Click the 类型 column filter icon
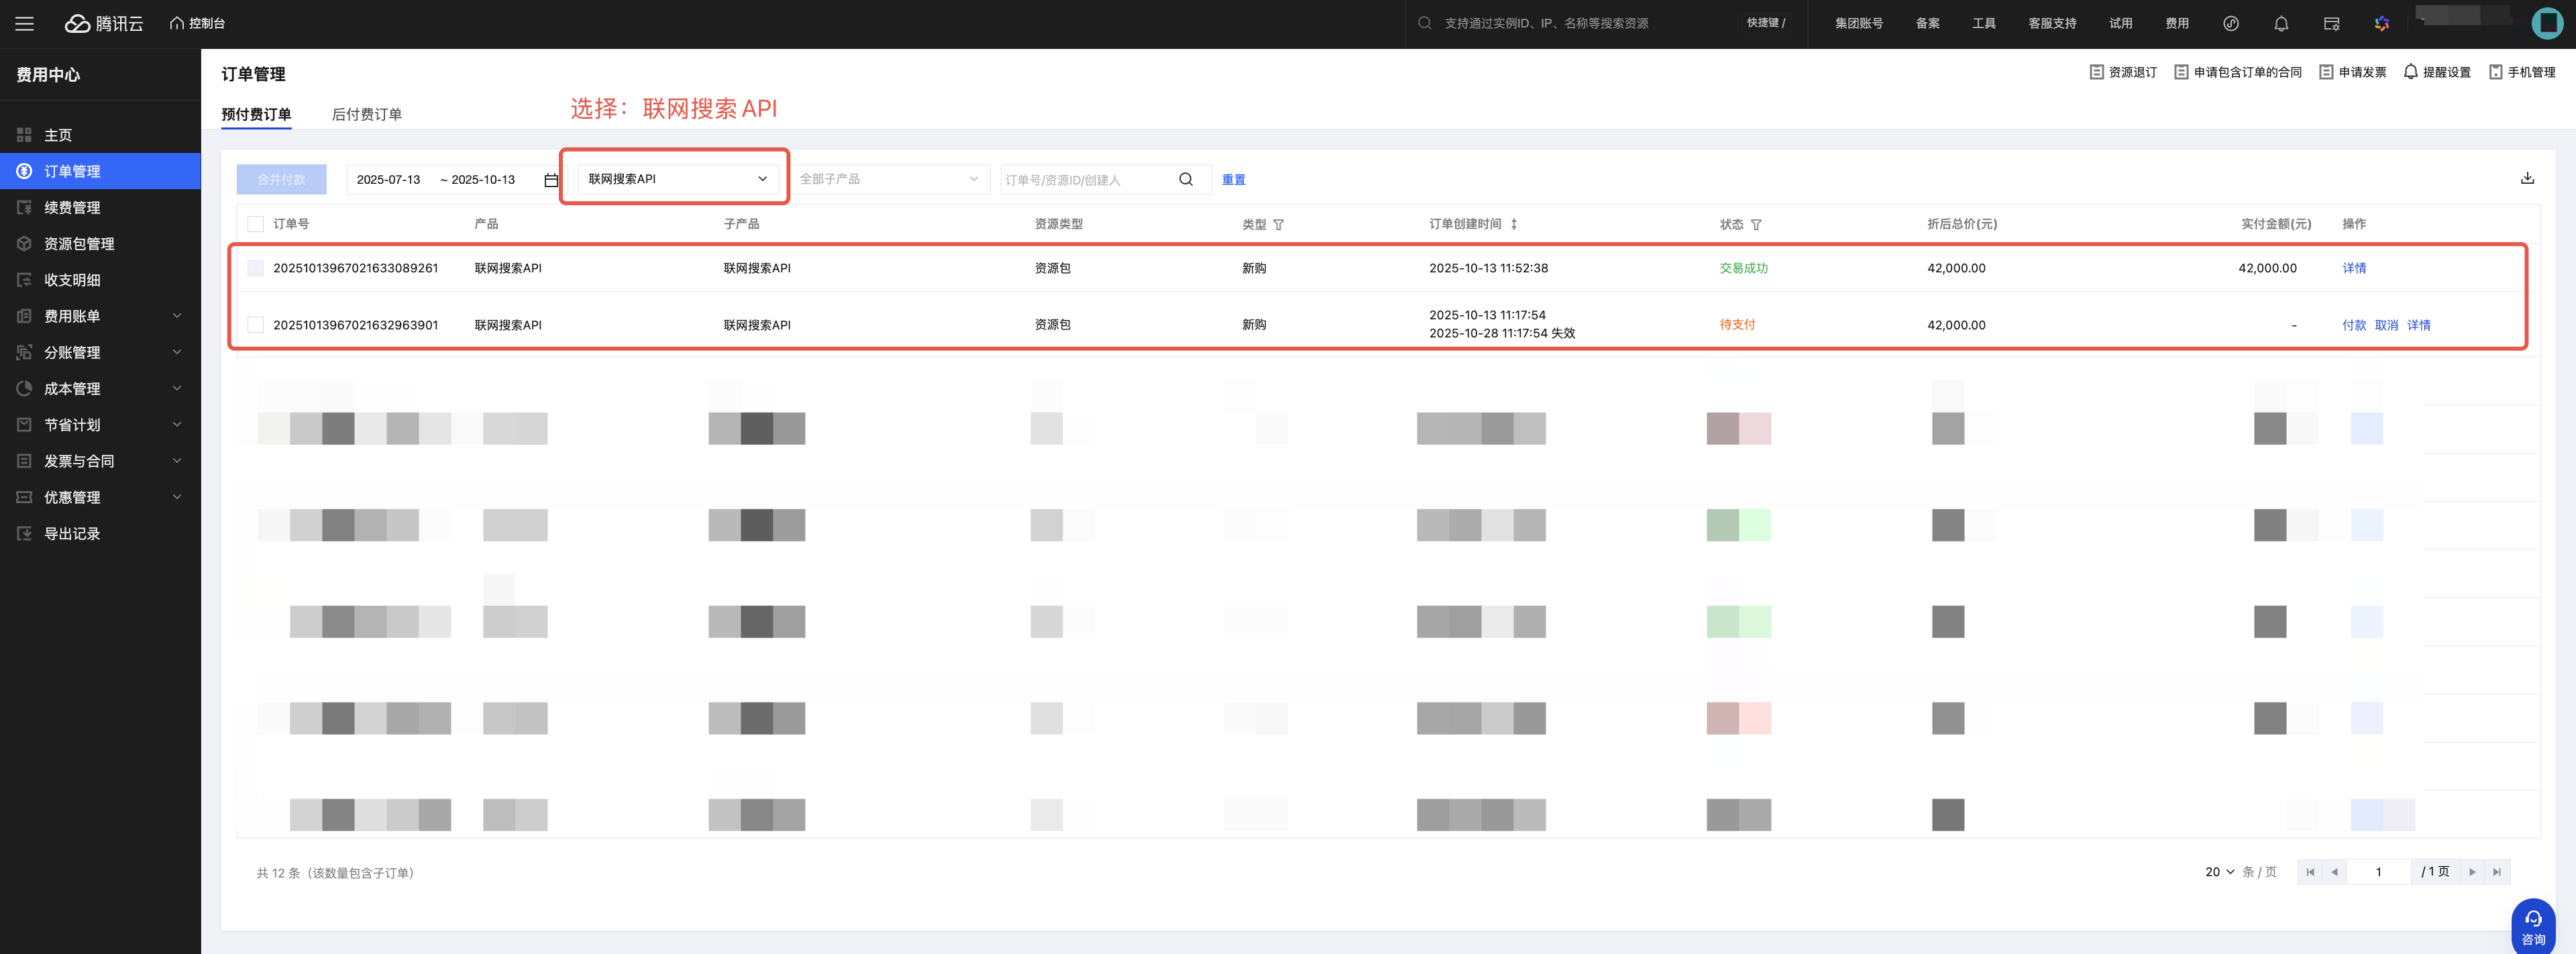 point(1278,225)
